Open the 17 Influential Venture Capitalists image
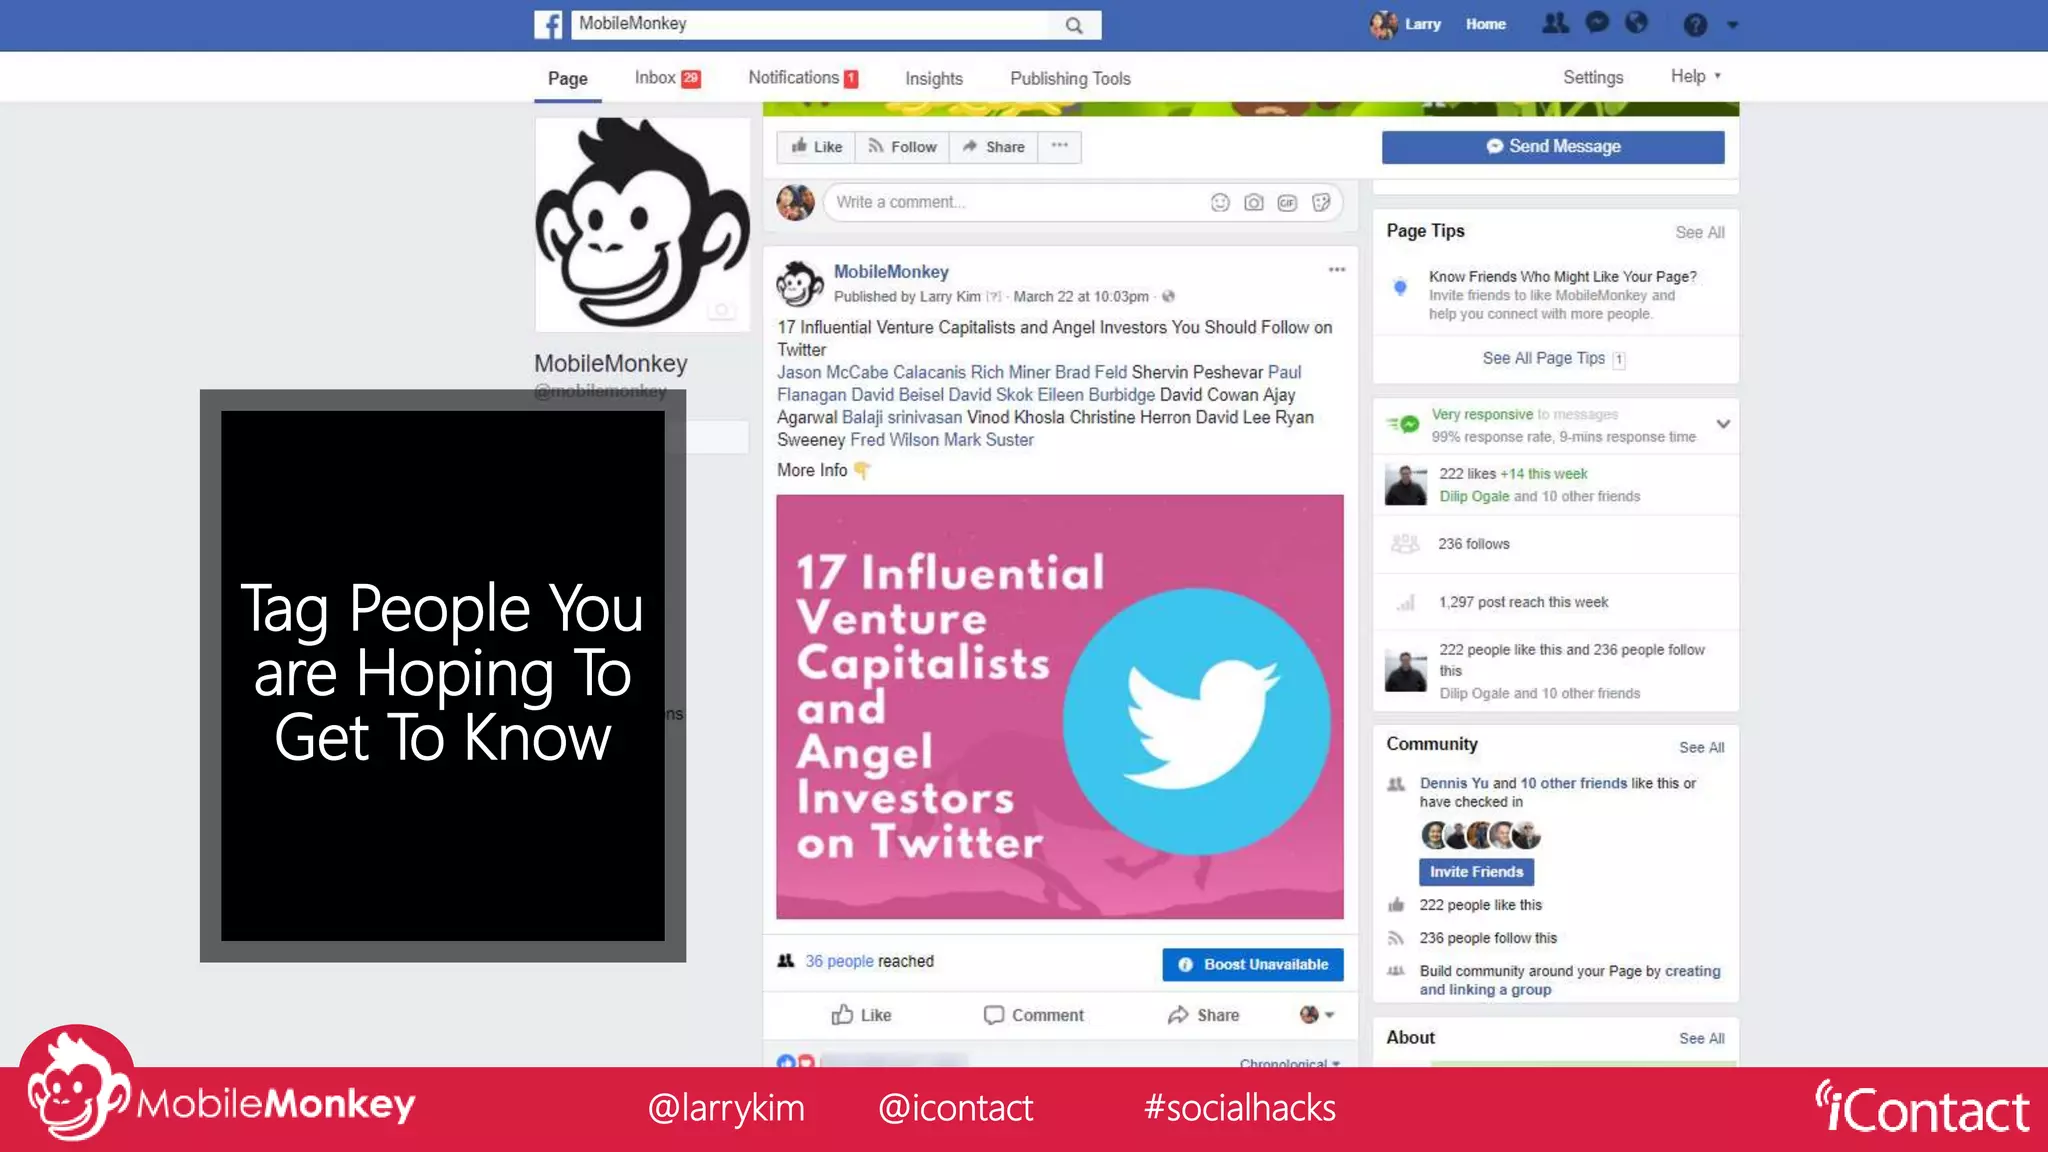The height and width of the screenshot is (1152, 2048). click(x=1060, y=707)
